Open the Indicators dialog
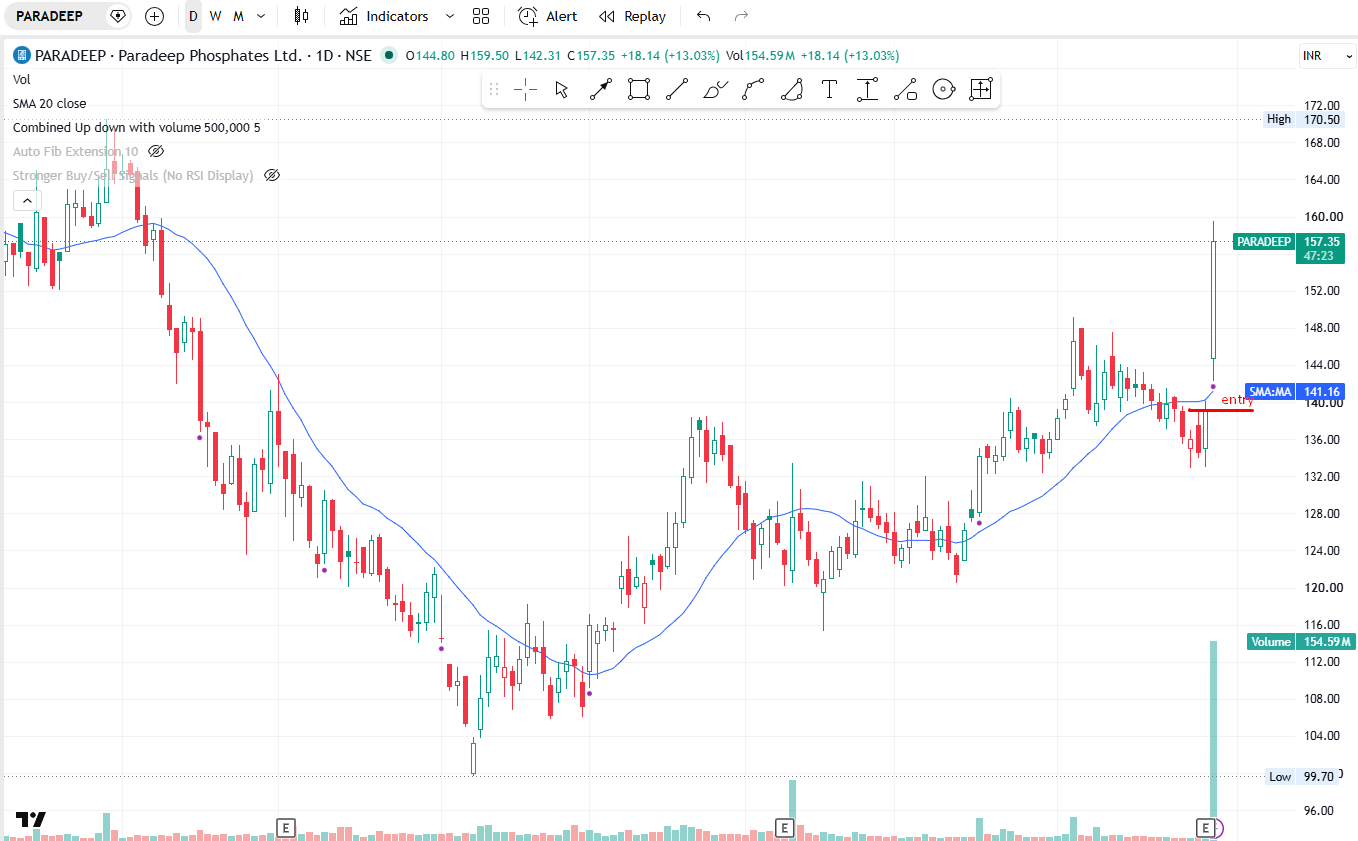Screen dimensions: 1358x841 pos(383,16)
